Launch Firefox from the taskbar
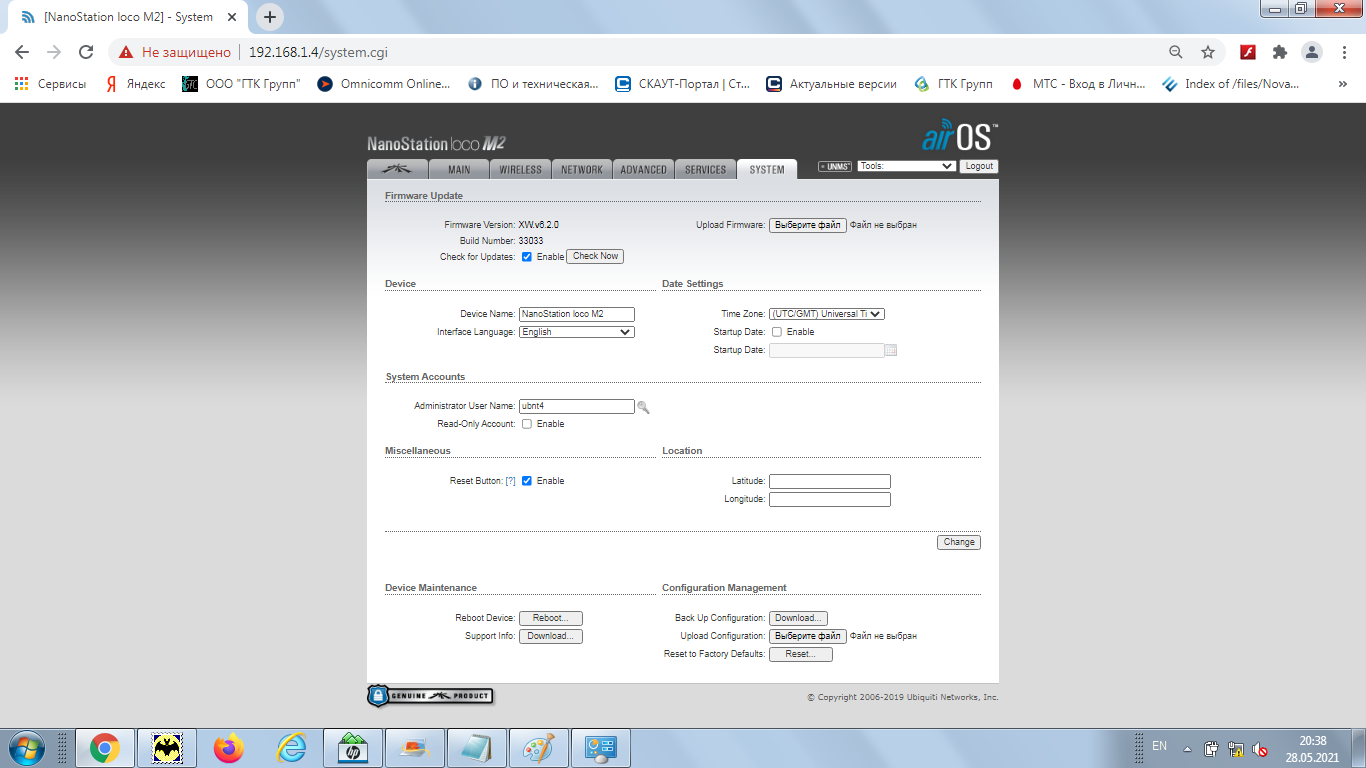 228,748
